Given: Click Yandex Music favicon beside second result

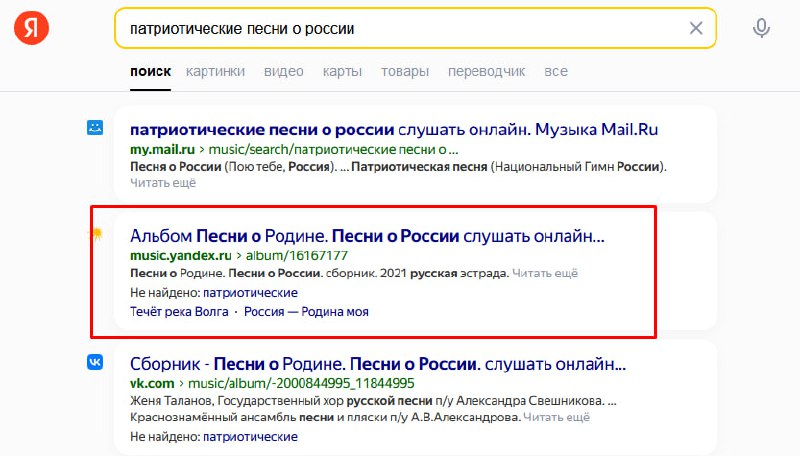Looking at the screenshot, I should click(95, 234).
